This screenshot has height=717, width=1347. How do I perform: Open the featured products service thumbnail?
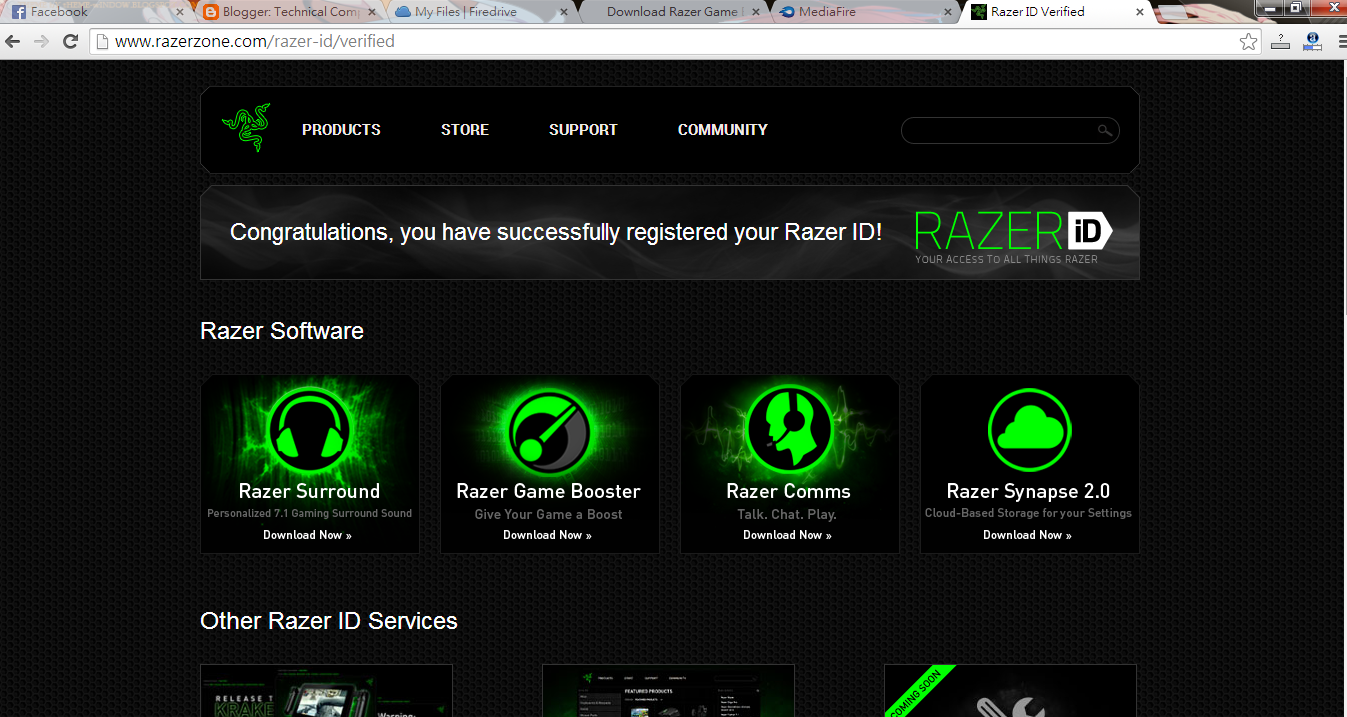[668, 690]
